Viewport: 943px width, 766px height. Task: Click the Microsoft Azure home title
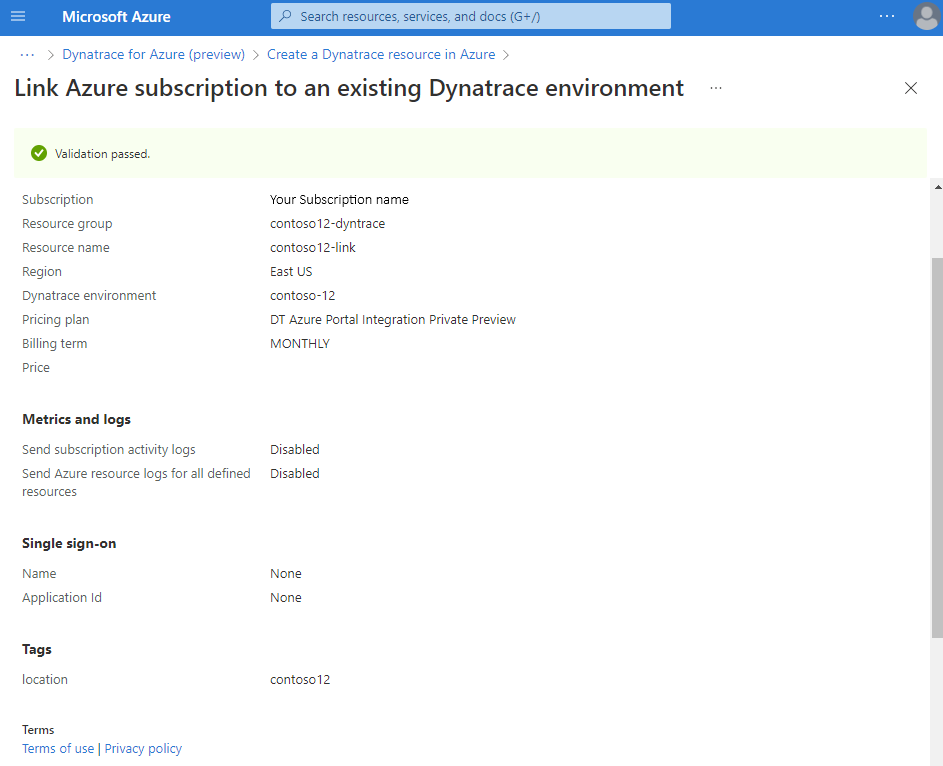click(x=116, y=17)
